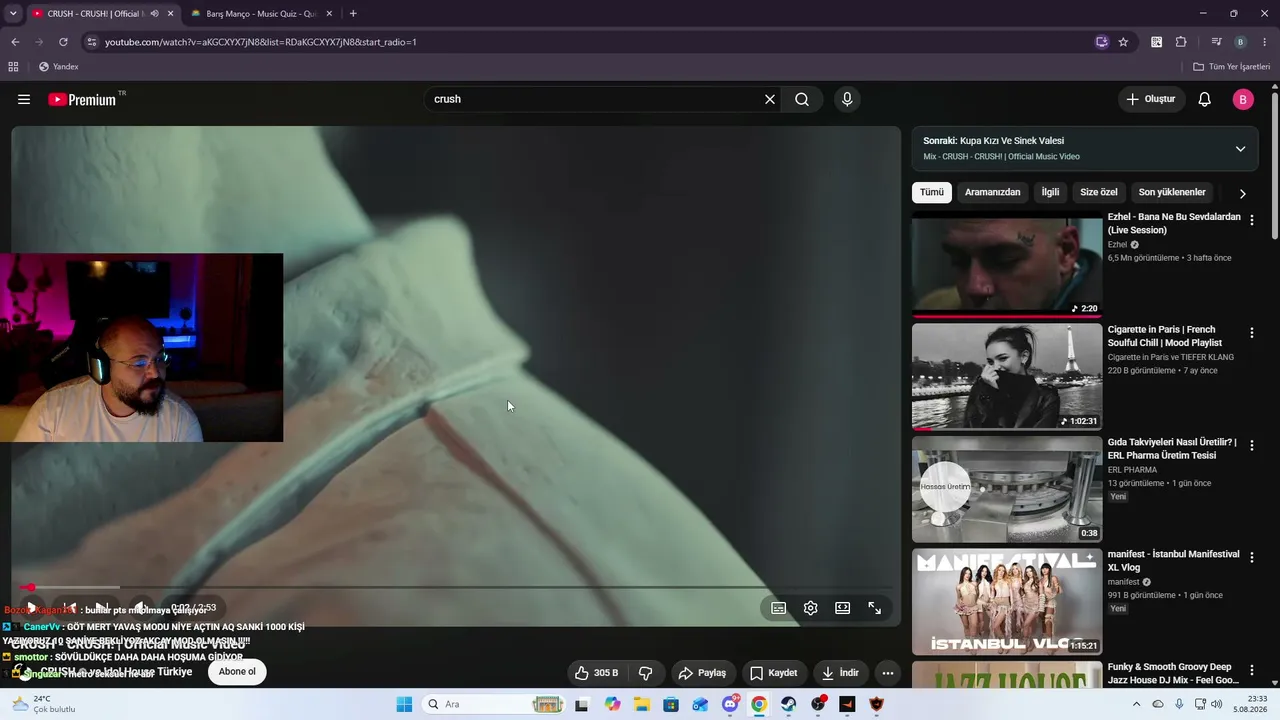Open the Chrome three-dot menu

1265,42
